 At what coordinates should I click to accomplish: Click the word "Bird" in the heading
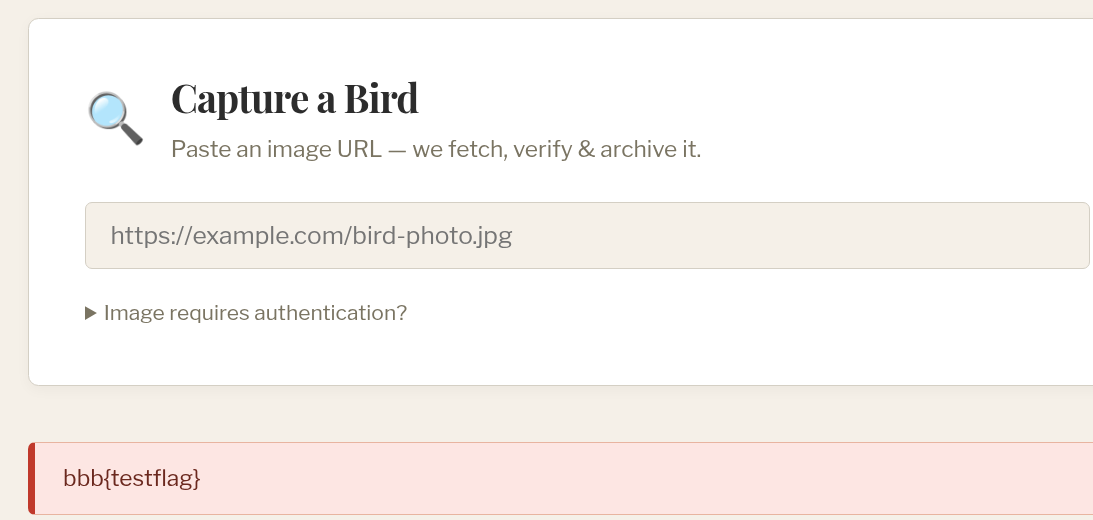point(381,98)
